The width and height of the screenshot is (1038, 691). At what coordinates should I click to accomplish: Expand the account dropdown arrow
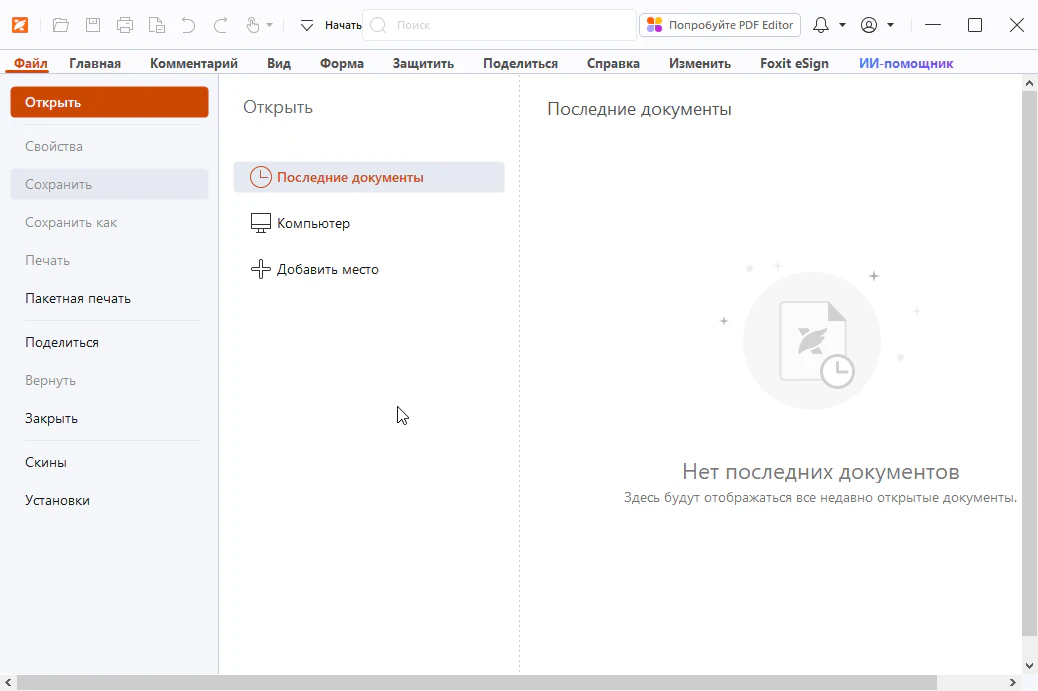[x=890, y=25]
